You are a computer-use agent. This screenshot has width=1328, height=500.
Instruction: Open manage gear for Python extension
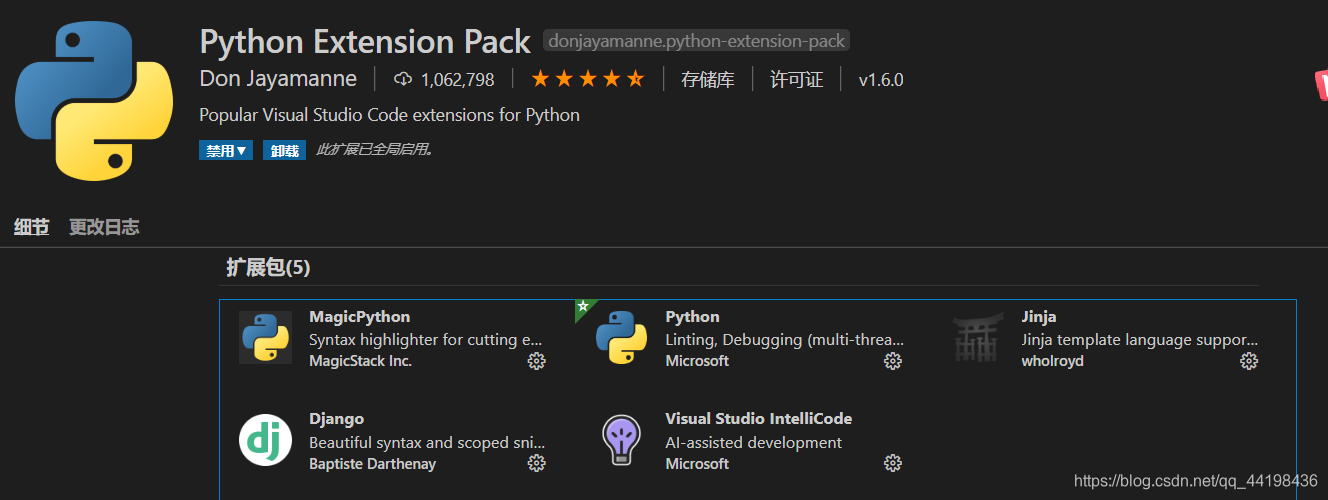(893, 361)
